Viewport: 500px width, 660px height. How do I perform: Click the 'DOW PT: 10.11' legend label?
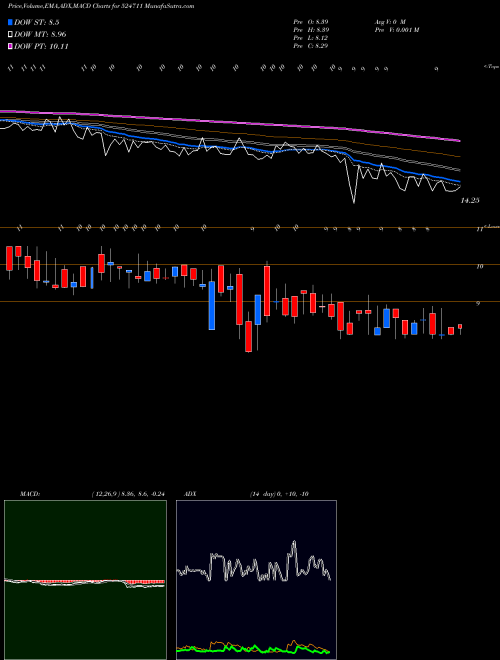(x=41, y=46)
